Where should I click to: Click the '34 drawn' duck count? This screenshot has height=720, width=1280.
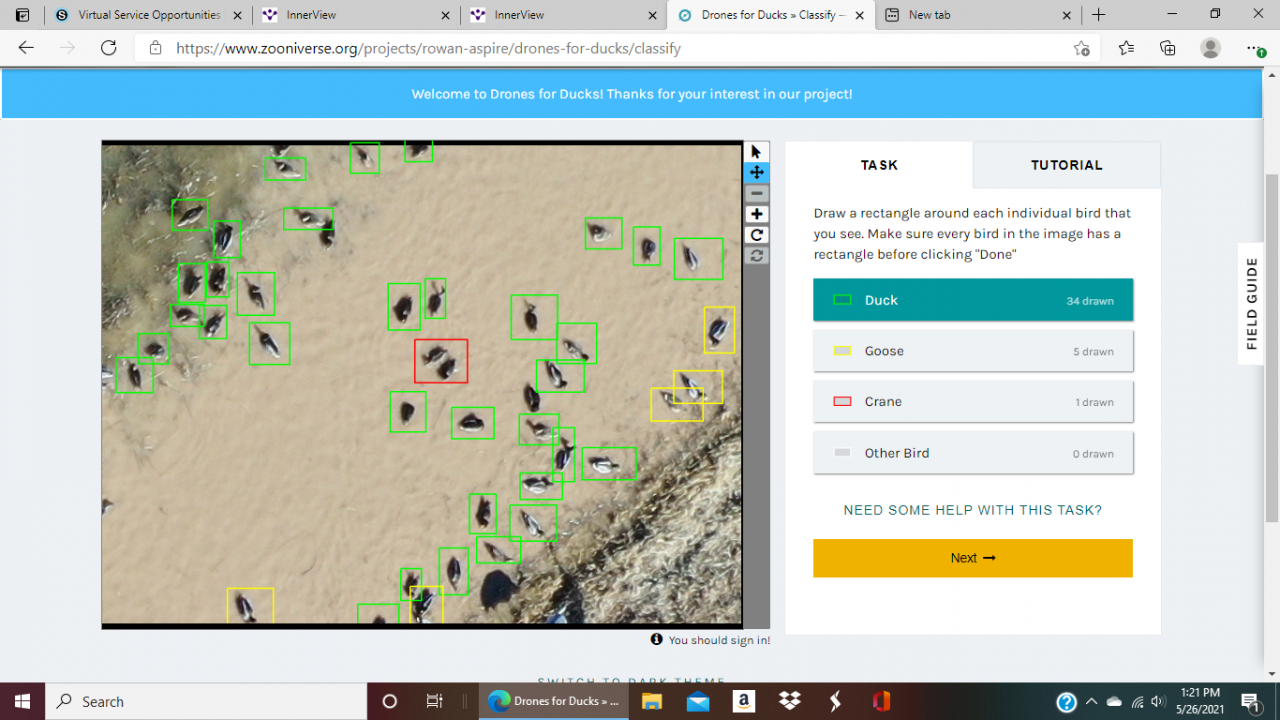click(1090, 301)
